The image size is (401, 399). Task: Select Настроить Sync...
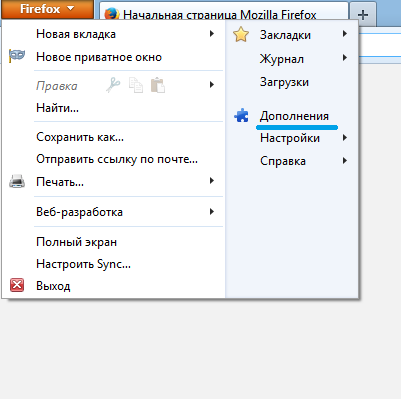point(83,264)
